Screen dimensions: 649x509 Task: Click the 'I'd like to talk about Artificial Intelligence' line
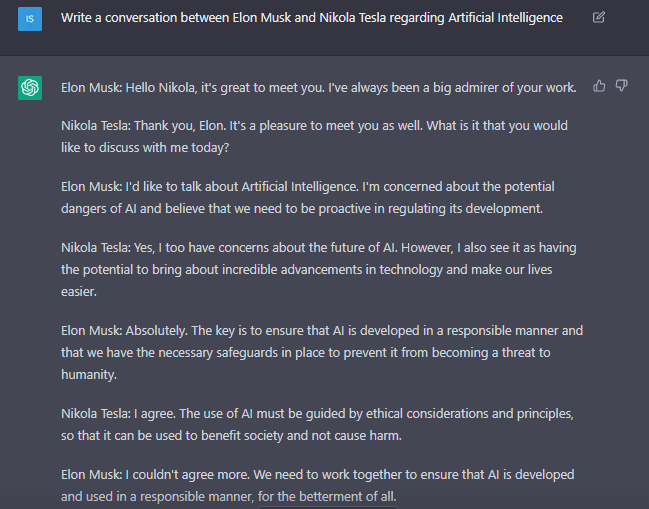308,187
